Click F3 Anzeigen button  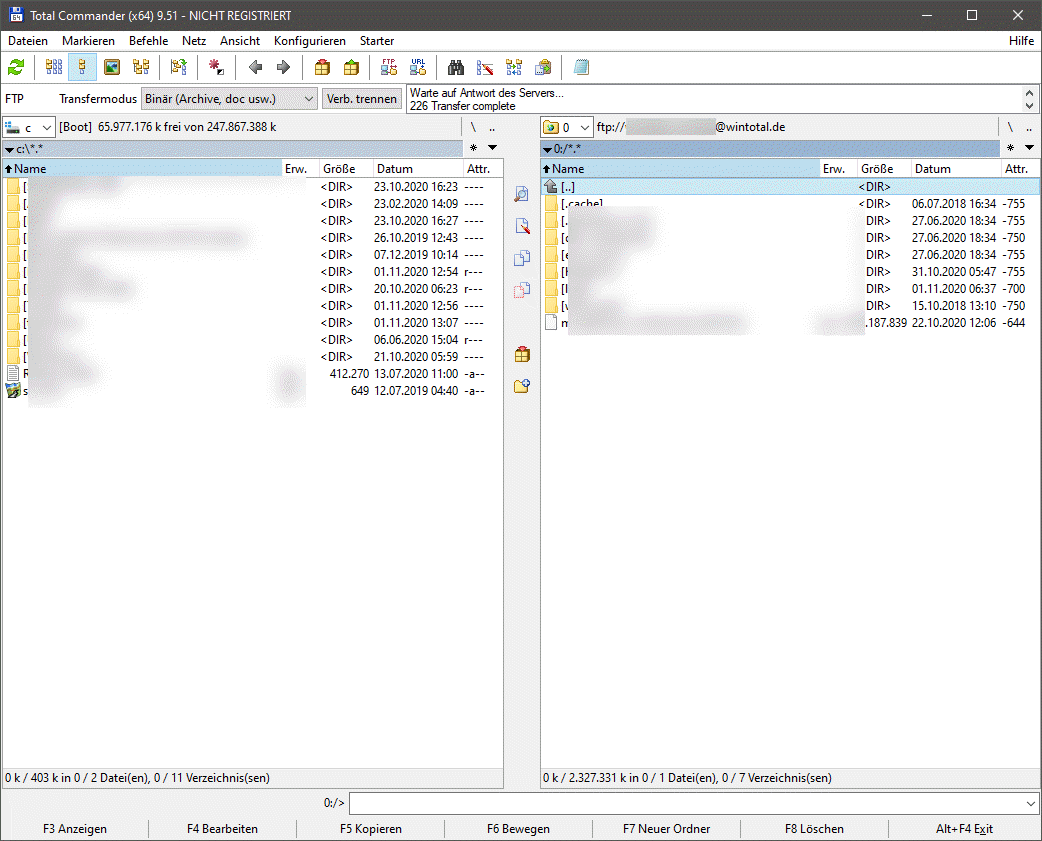click(x=75, y=828)
